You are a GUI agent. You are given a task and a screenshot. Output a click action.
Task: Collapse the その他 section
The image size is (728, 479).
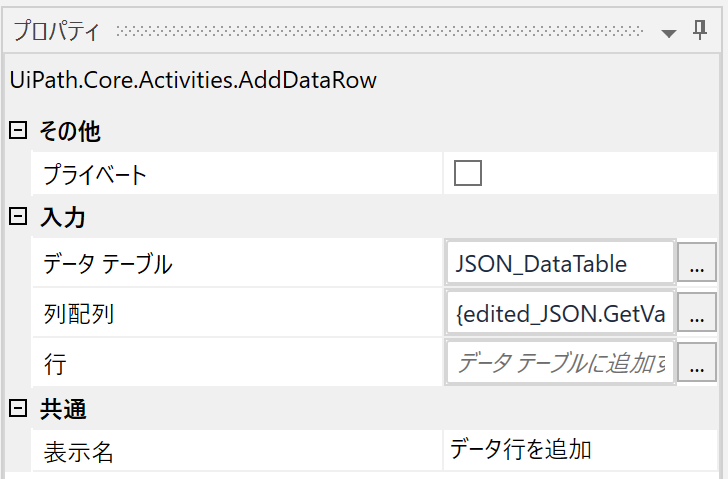[18, 130]
